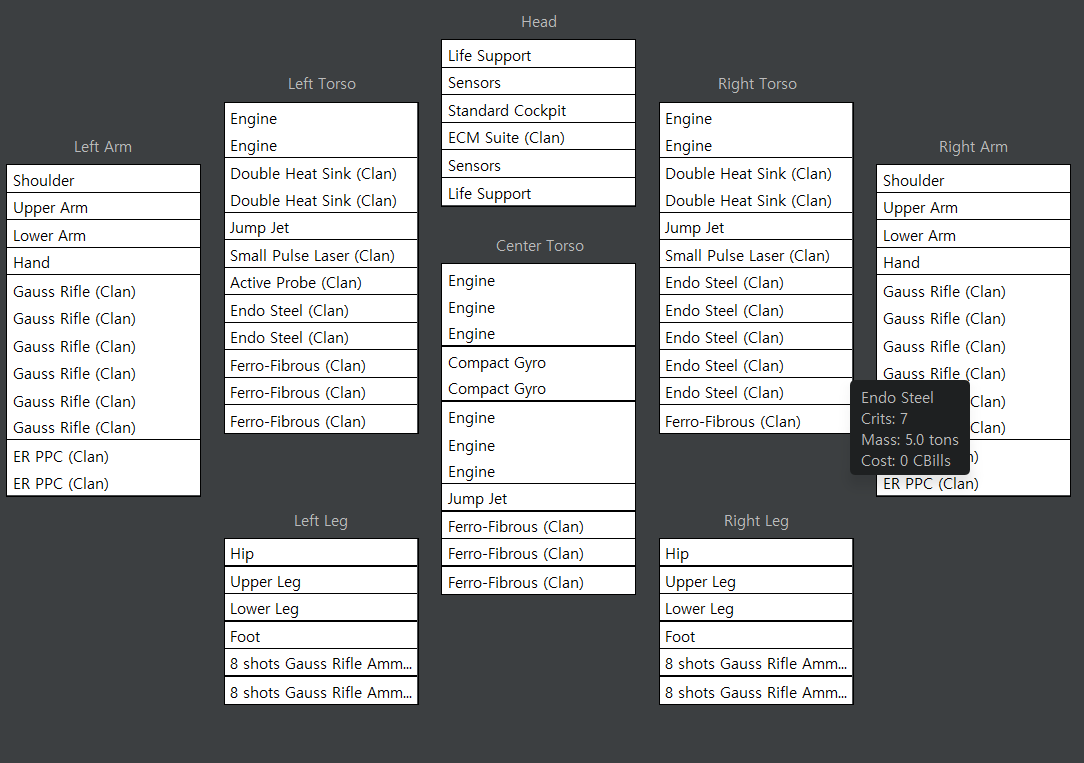Click Small Pulse Laser in Right Torso
The width and height of the screenshot is (1084, 763).
(x=756, y=255)
